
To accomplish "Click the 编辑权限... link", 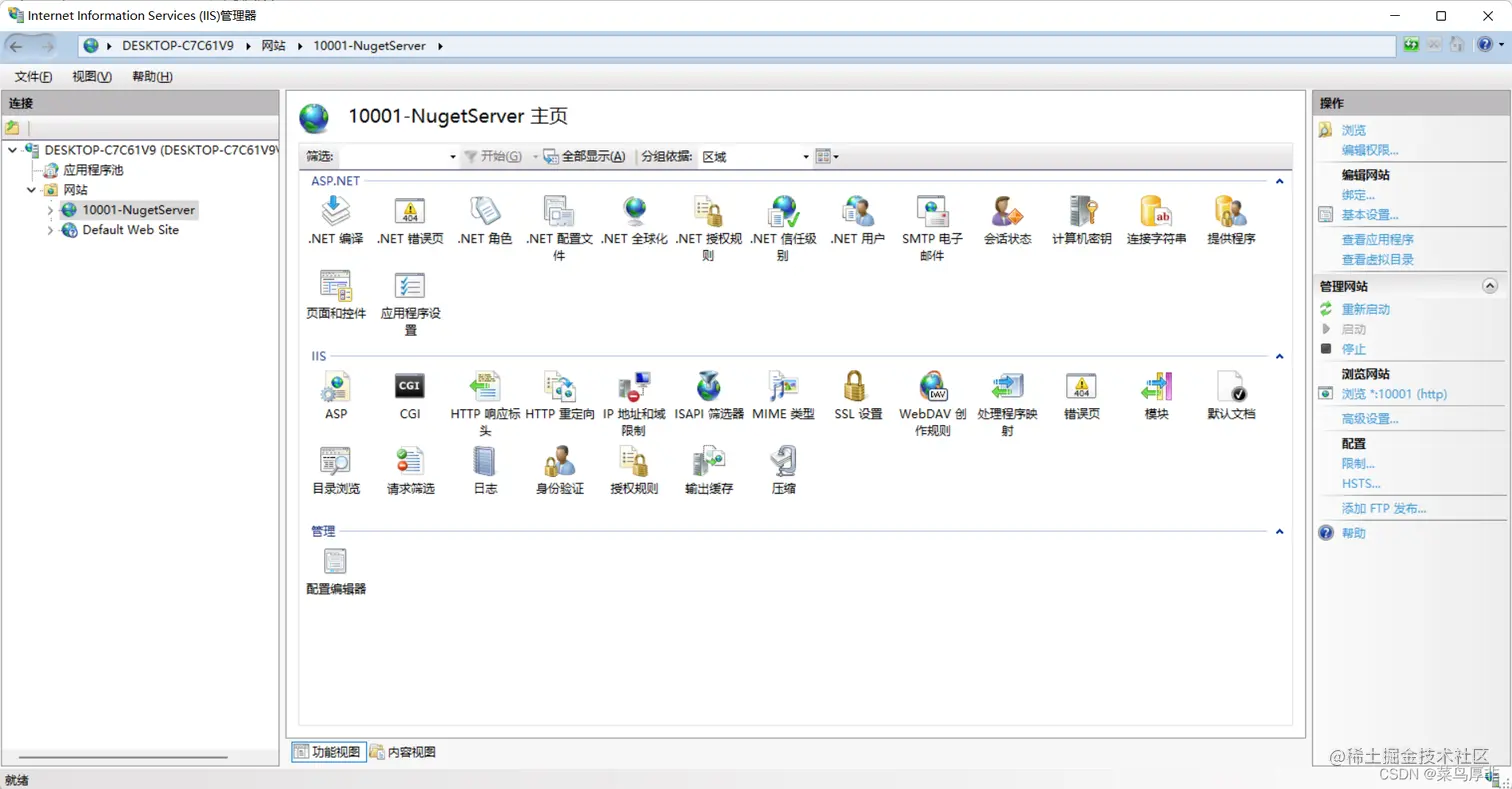I will click(1370, 151).
